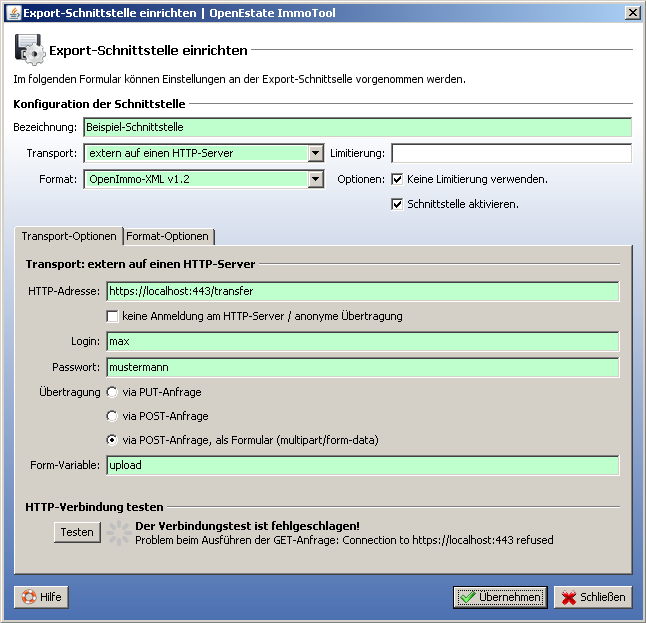Close the dialog with the X button

(632, 13)
